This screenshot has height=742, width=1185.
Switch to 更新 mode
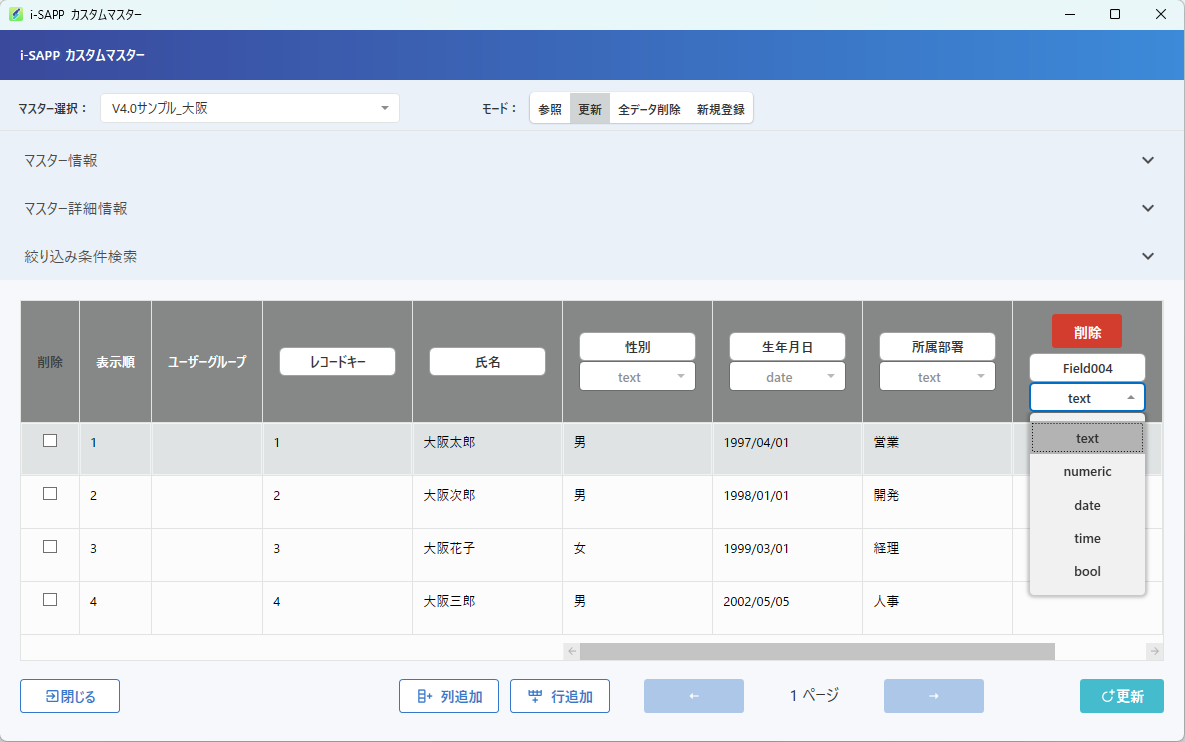click(589, 109)
